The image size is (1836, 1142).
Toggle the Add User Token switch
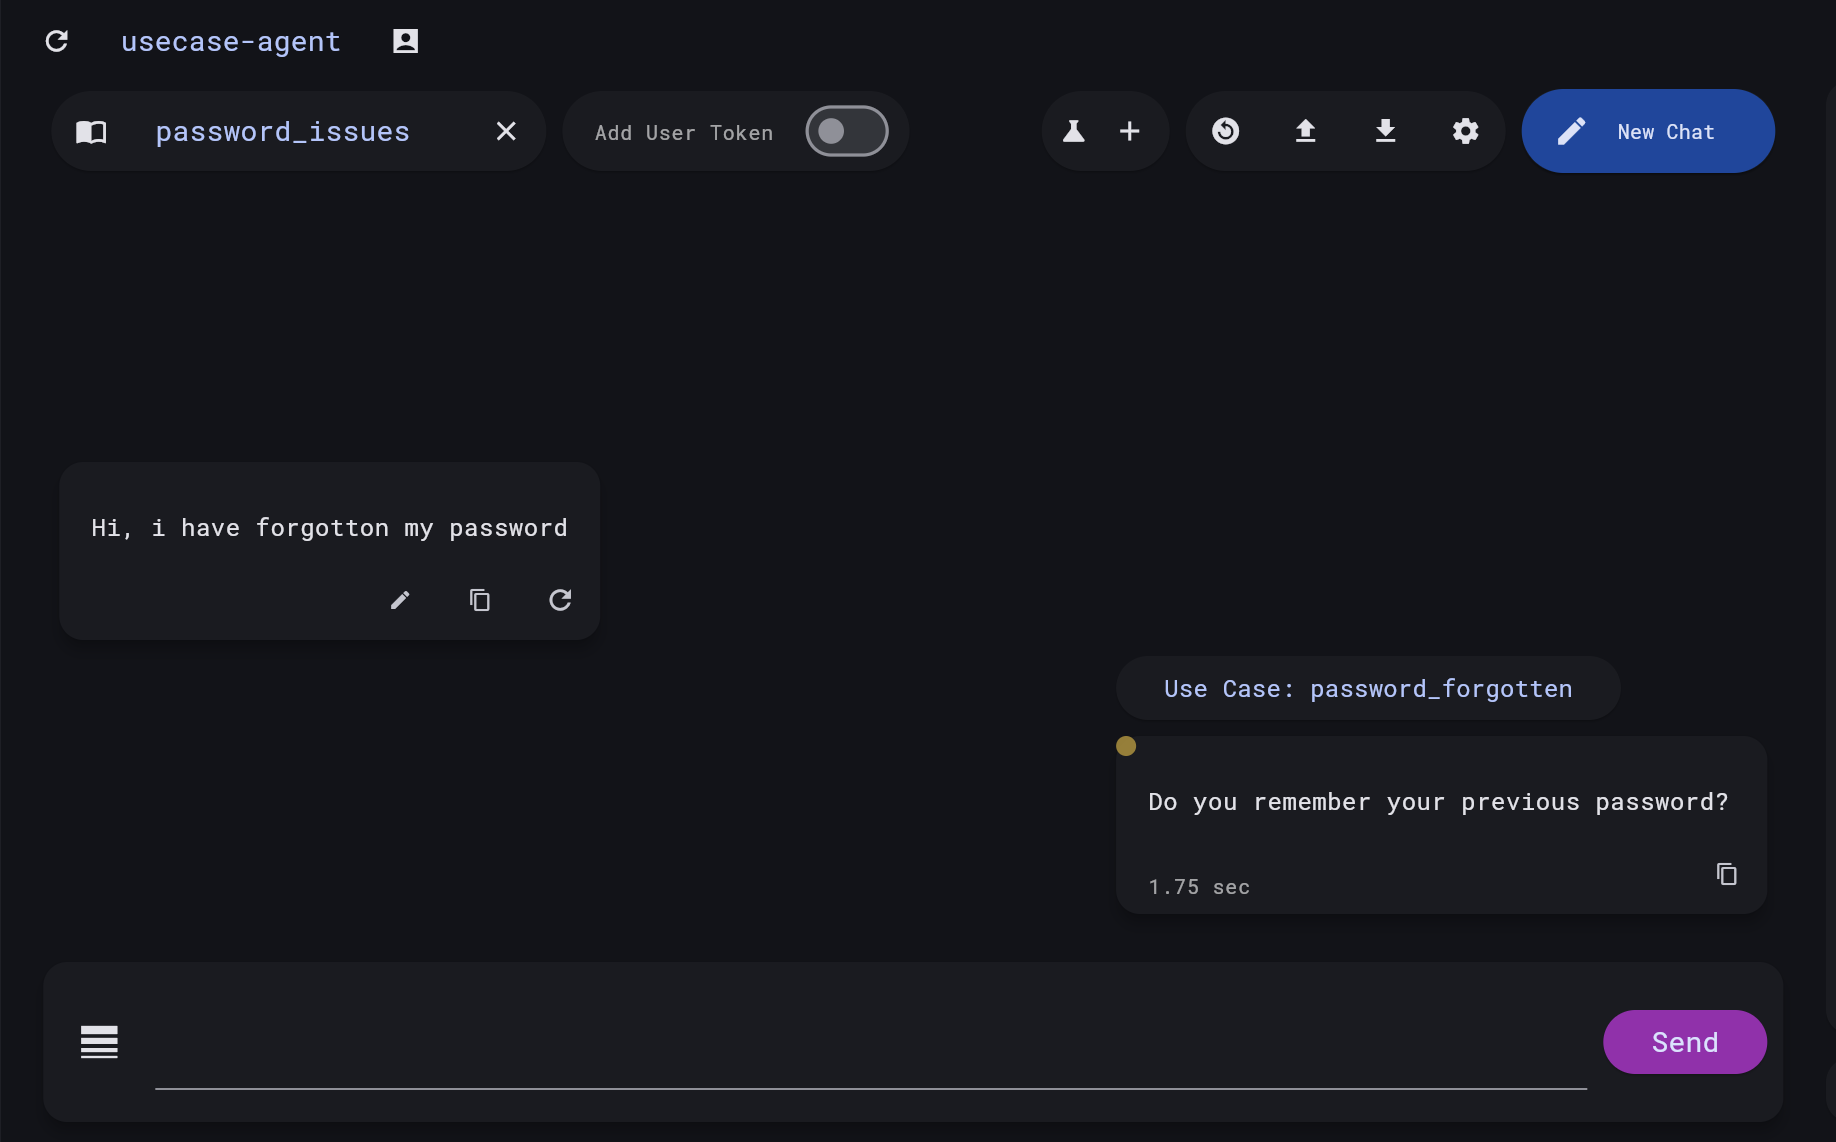[847, 131]
